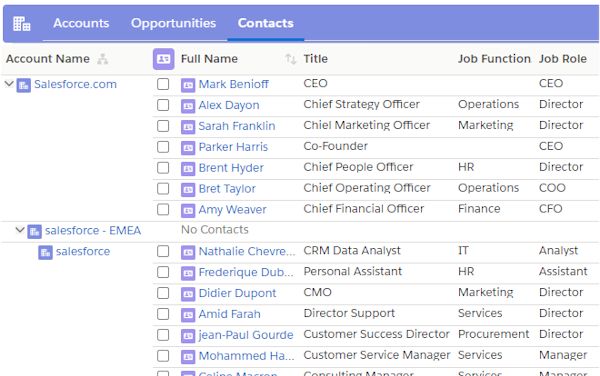Open the jean-Paul Gourde contact link

click(x=246, y=335)
